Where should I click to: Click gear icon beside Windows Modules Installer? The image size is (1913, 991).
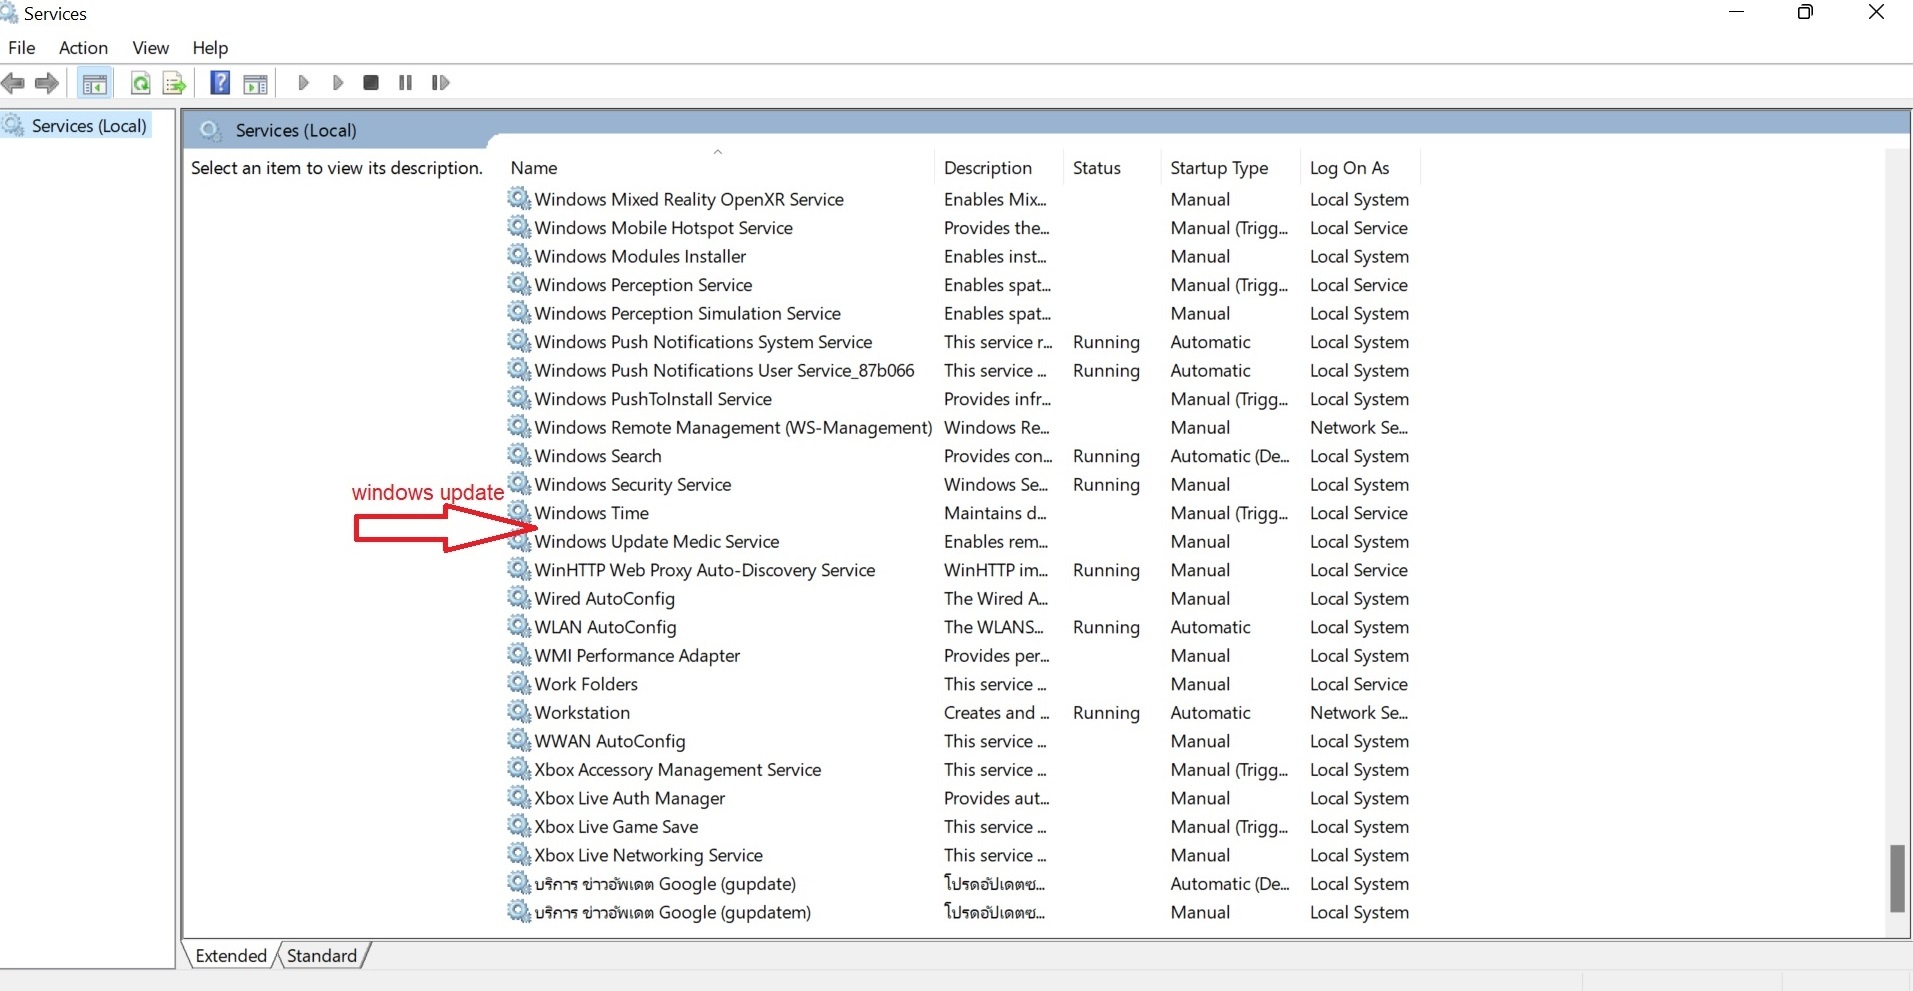[518, 256]
